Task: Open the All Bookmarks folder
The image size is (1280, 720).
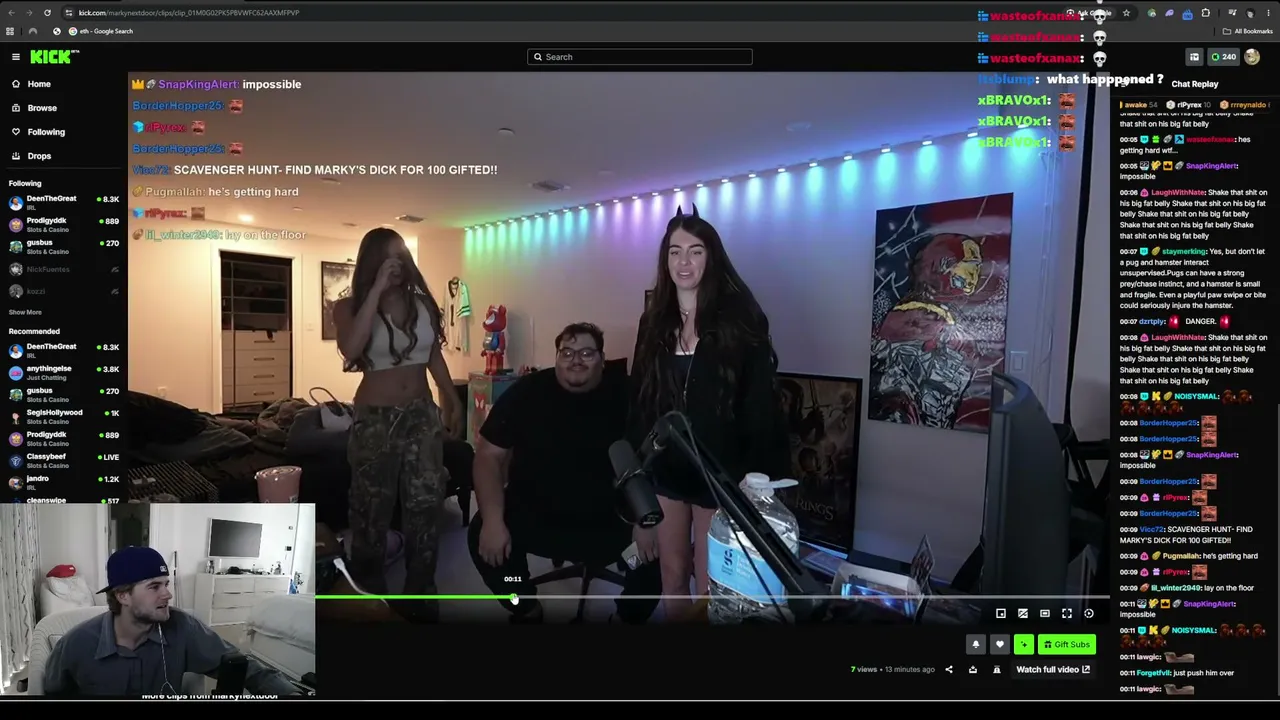Action: coord(1248,31)
